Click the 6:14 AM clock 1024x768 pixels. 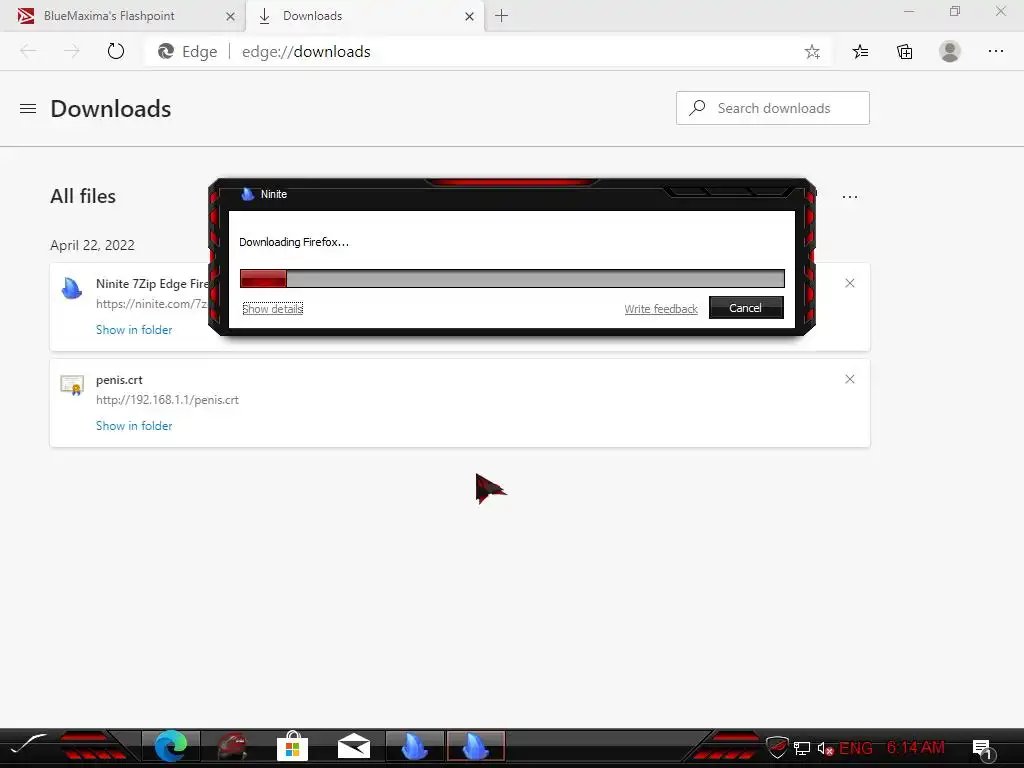(x=916, y=748)
